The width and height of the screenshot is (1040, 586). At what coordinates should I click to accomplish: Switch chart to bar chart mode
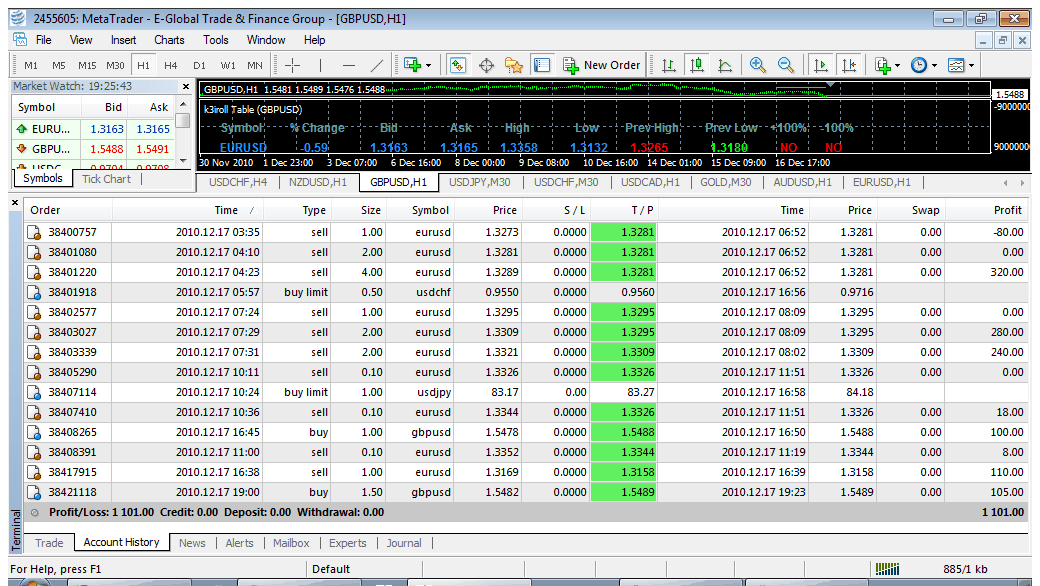click(x=669, y=65)
